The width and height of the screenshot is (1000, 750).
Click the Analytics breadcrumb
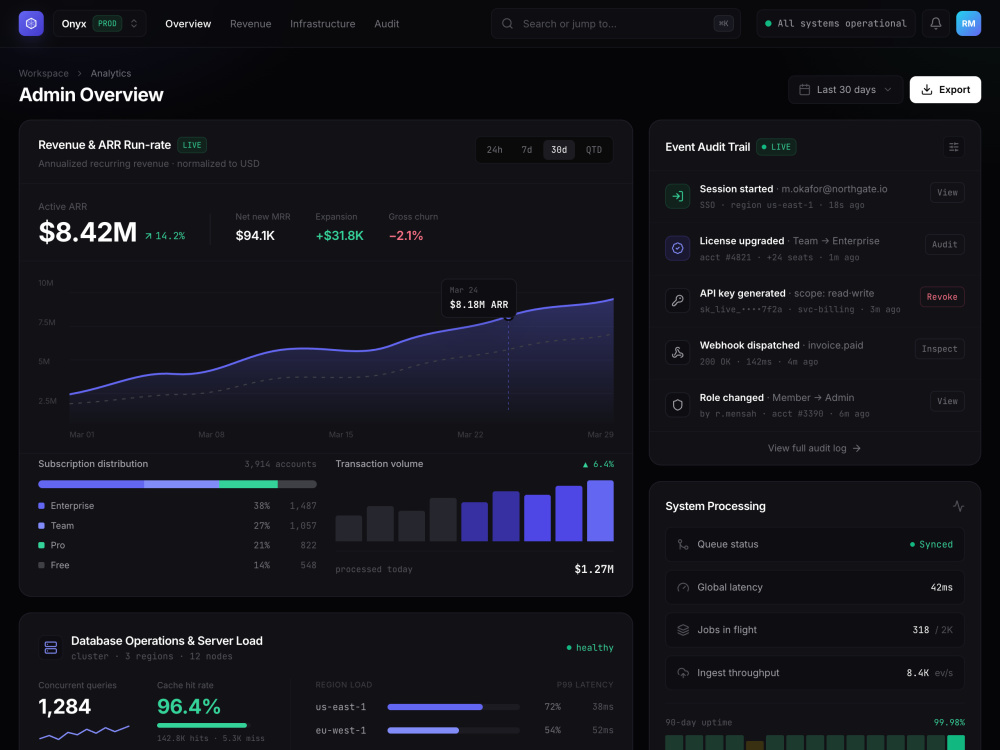coord(111,73)
